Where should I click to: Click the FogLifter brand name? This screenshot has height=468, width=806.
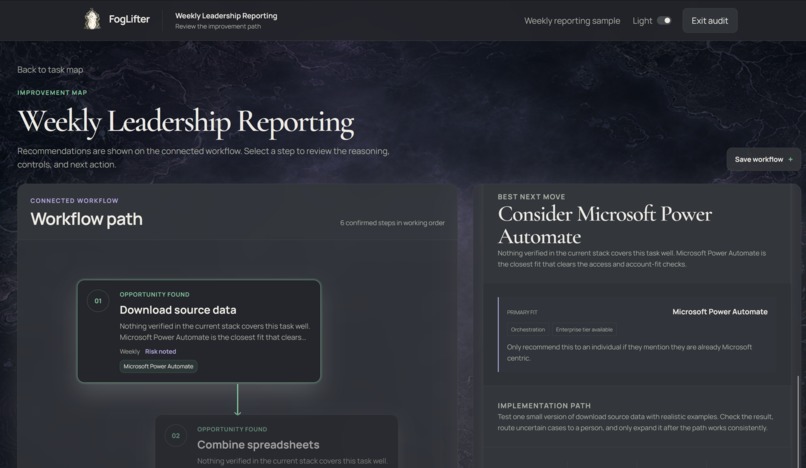click(x=129, y=20)
